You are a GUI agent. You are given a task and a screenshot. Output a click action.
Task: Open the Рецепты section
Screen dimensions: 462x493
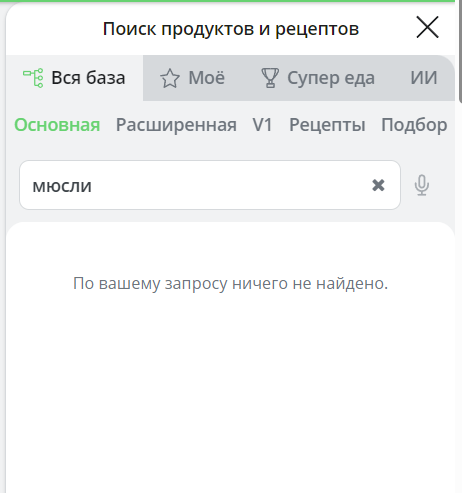(327, 125)
